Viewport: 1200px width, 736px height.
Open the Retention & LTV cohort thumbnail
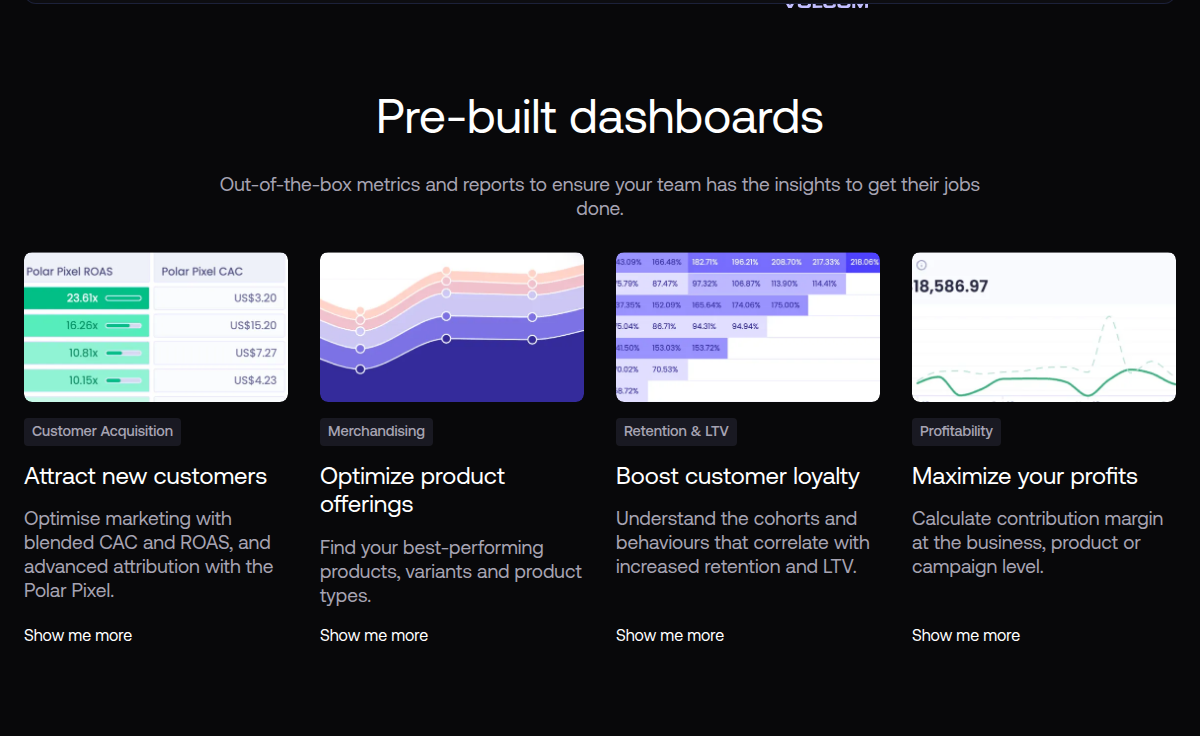(x=748, y=327)
